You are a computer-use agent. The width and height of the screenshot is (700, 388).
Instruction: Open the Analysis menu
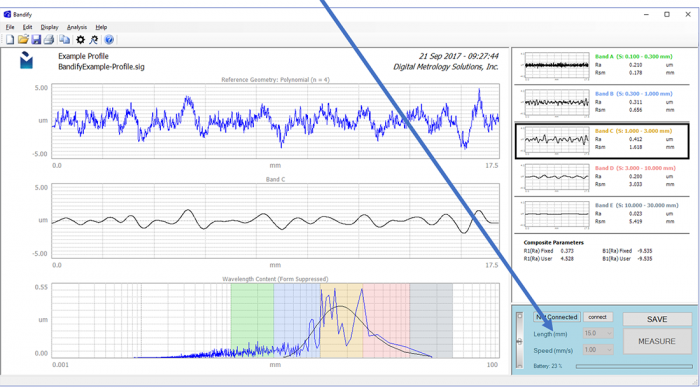[77, 27]
